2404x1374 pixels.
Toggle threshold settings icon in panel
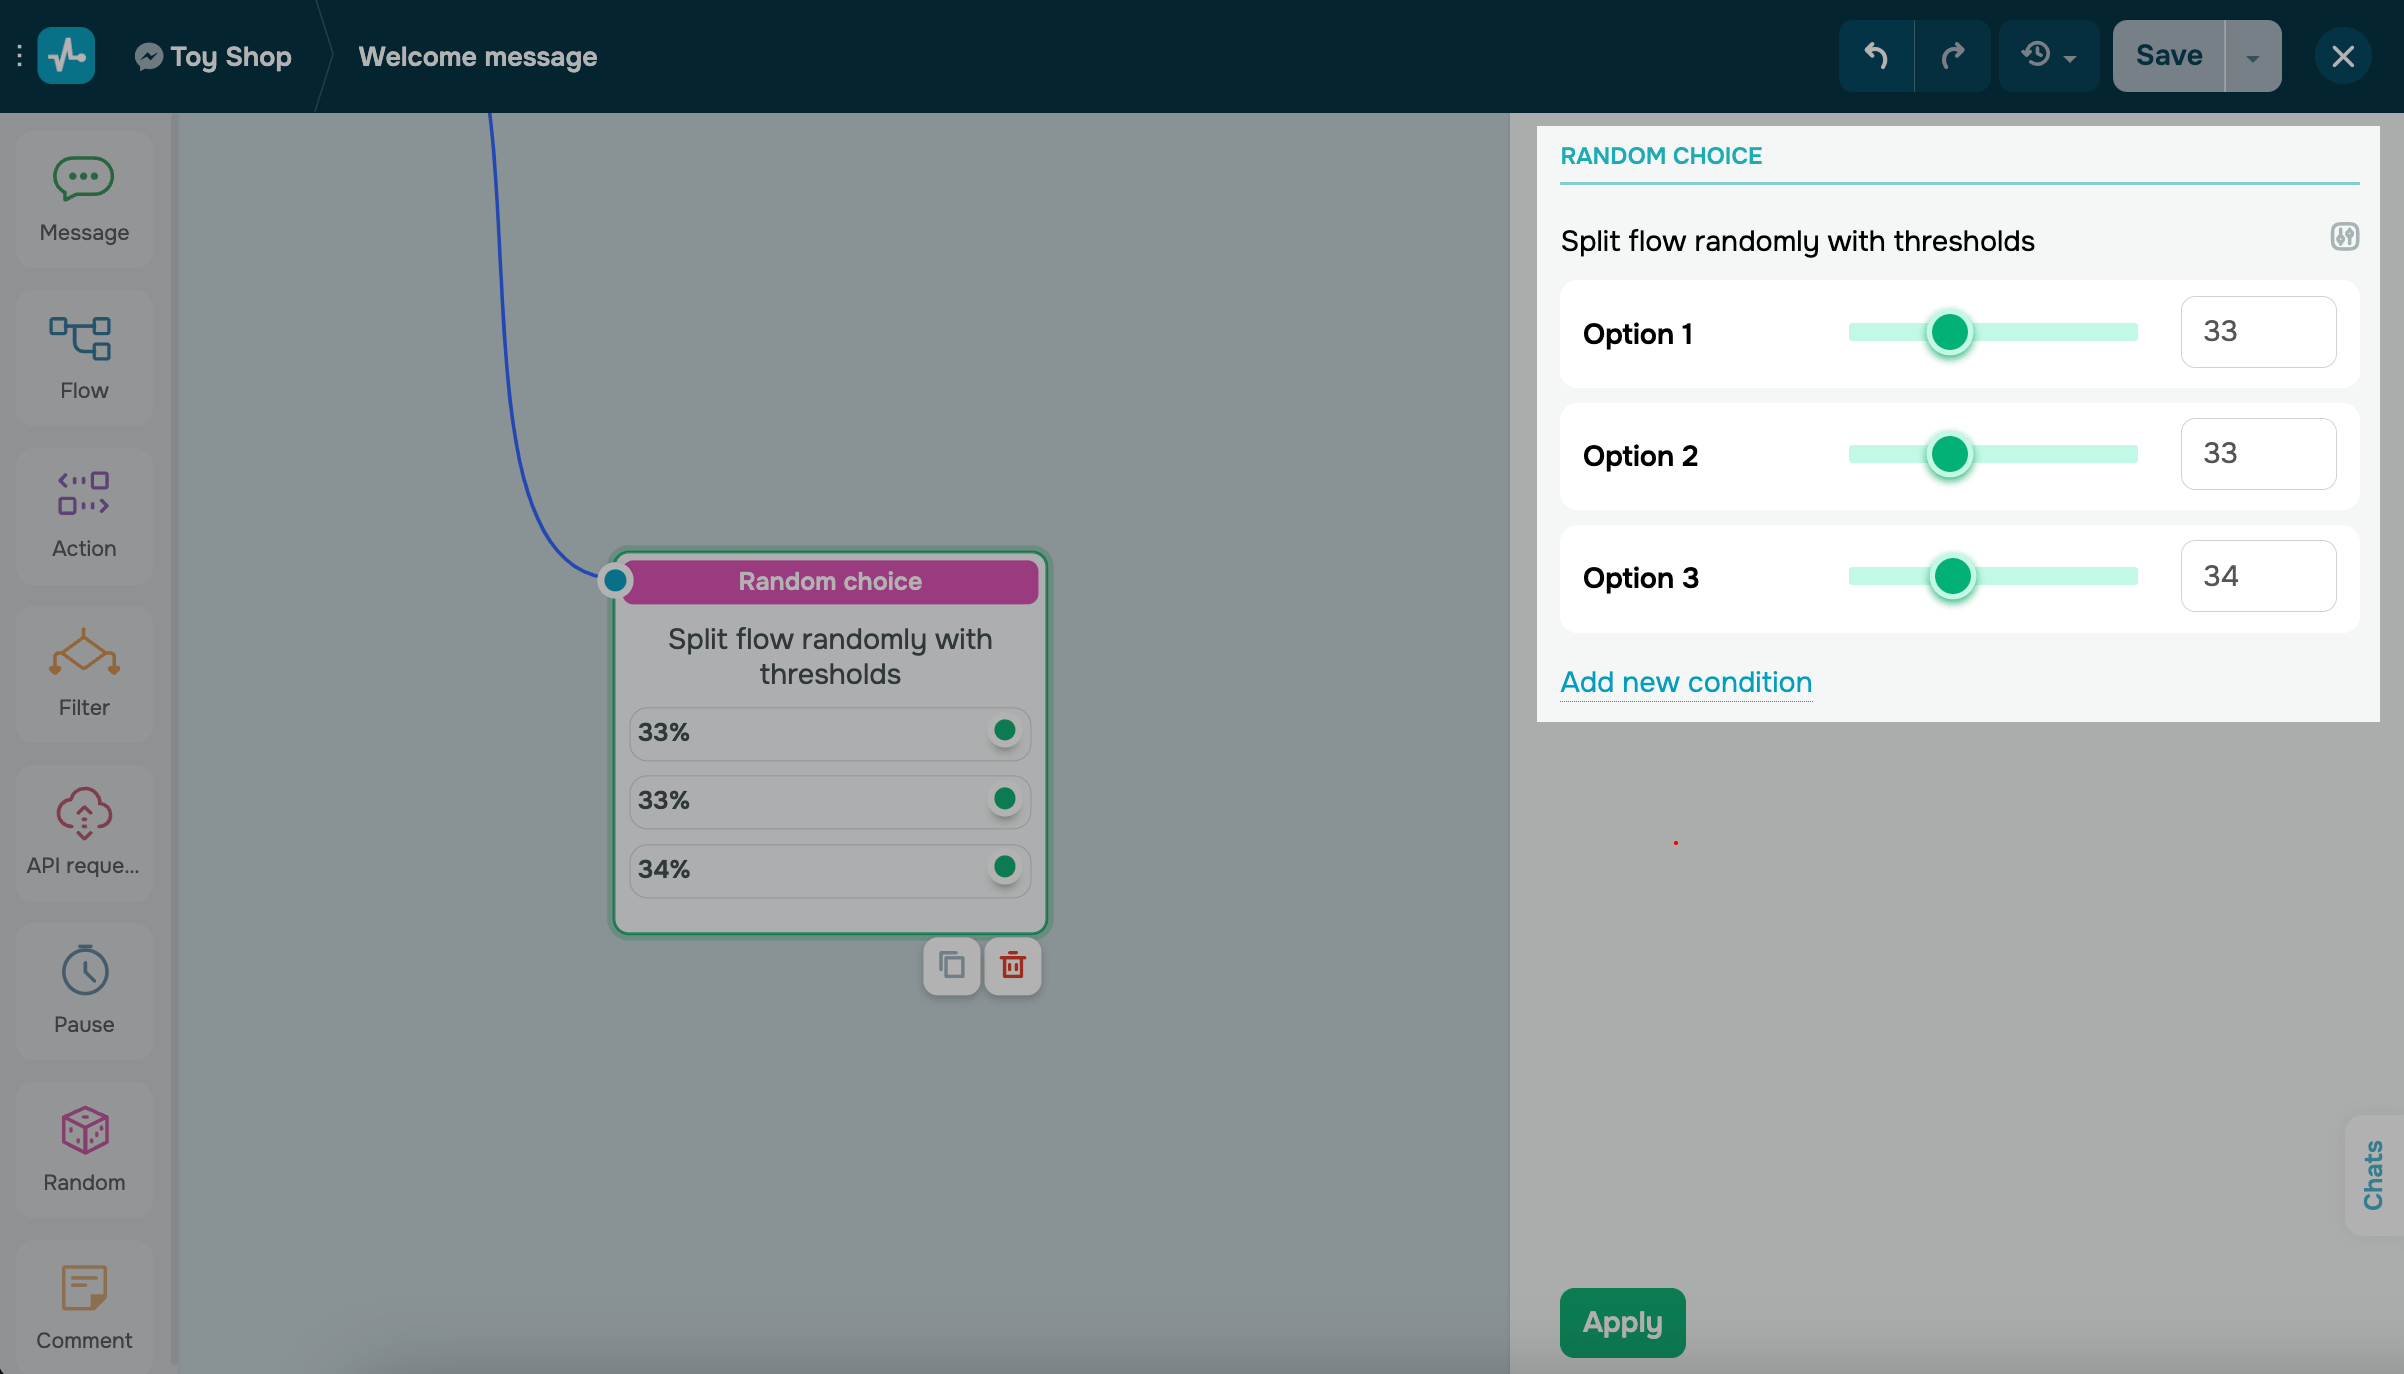pyautogui.click(x=2344, y=237)
